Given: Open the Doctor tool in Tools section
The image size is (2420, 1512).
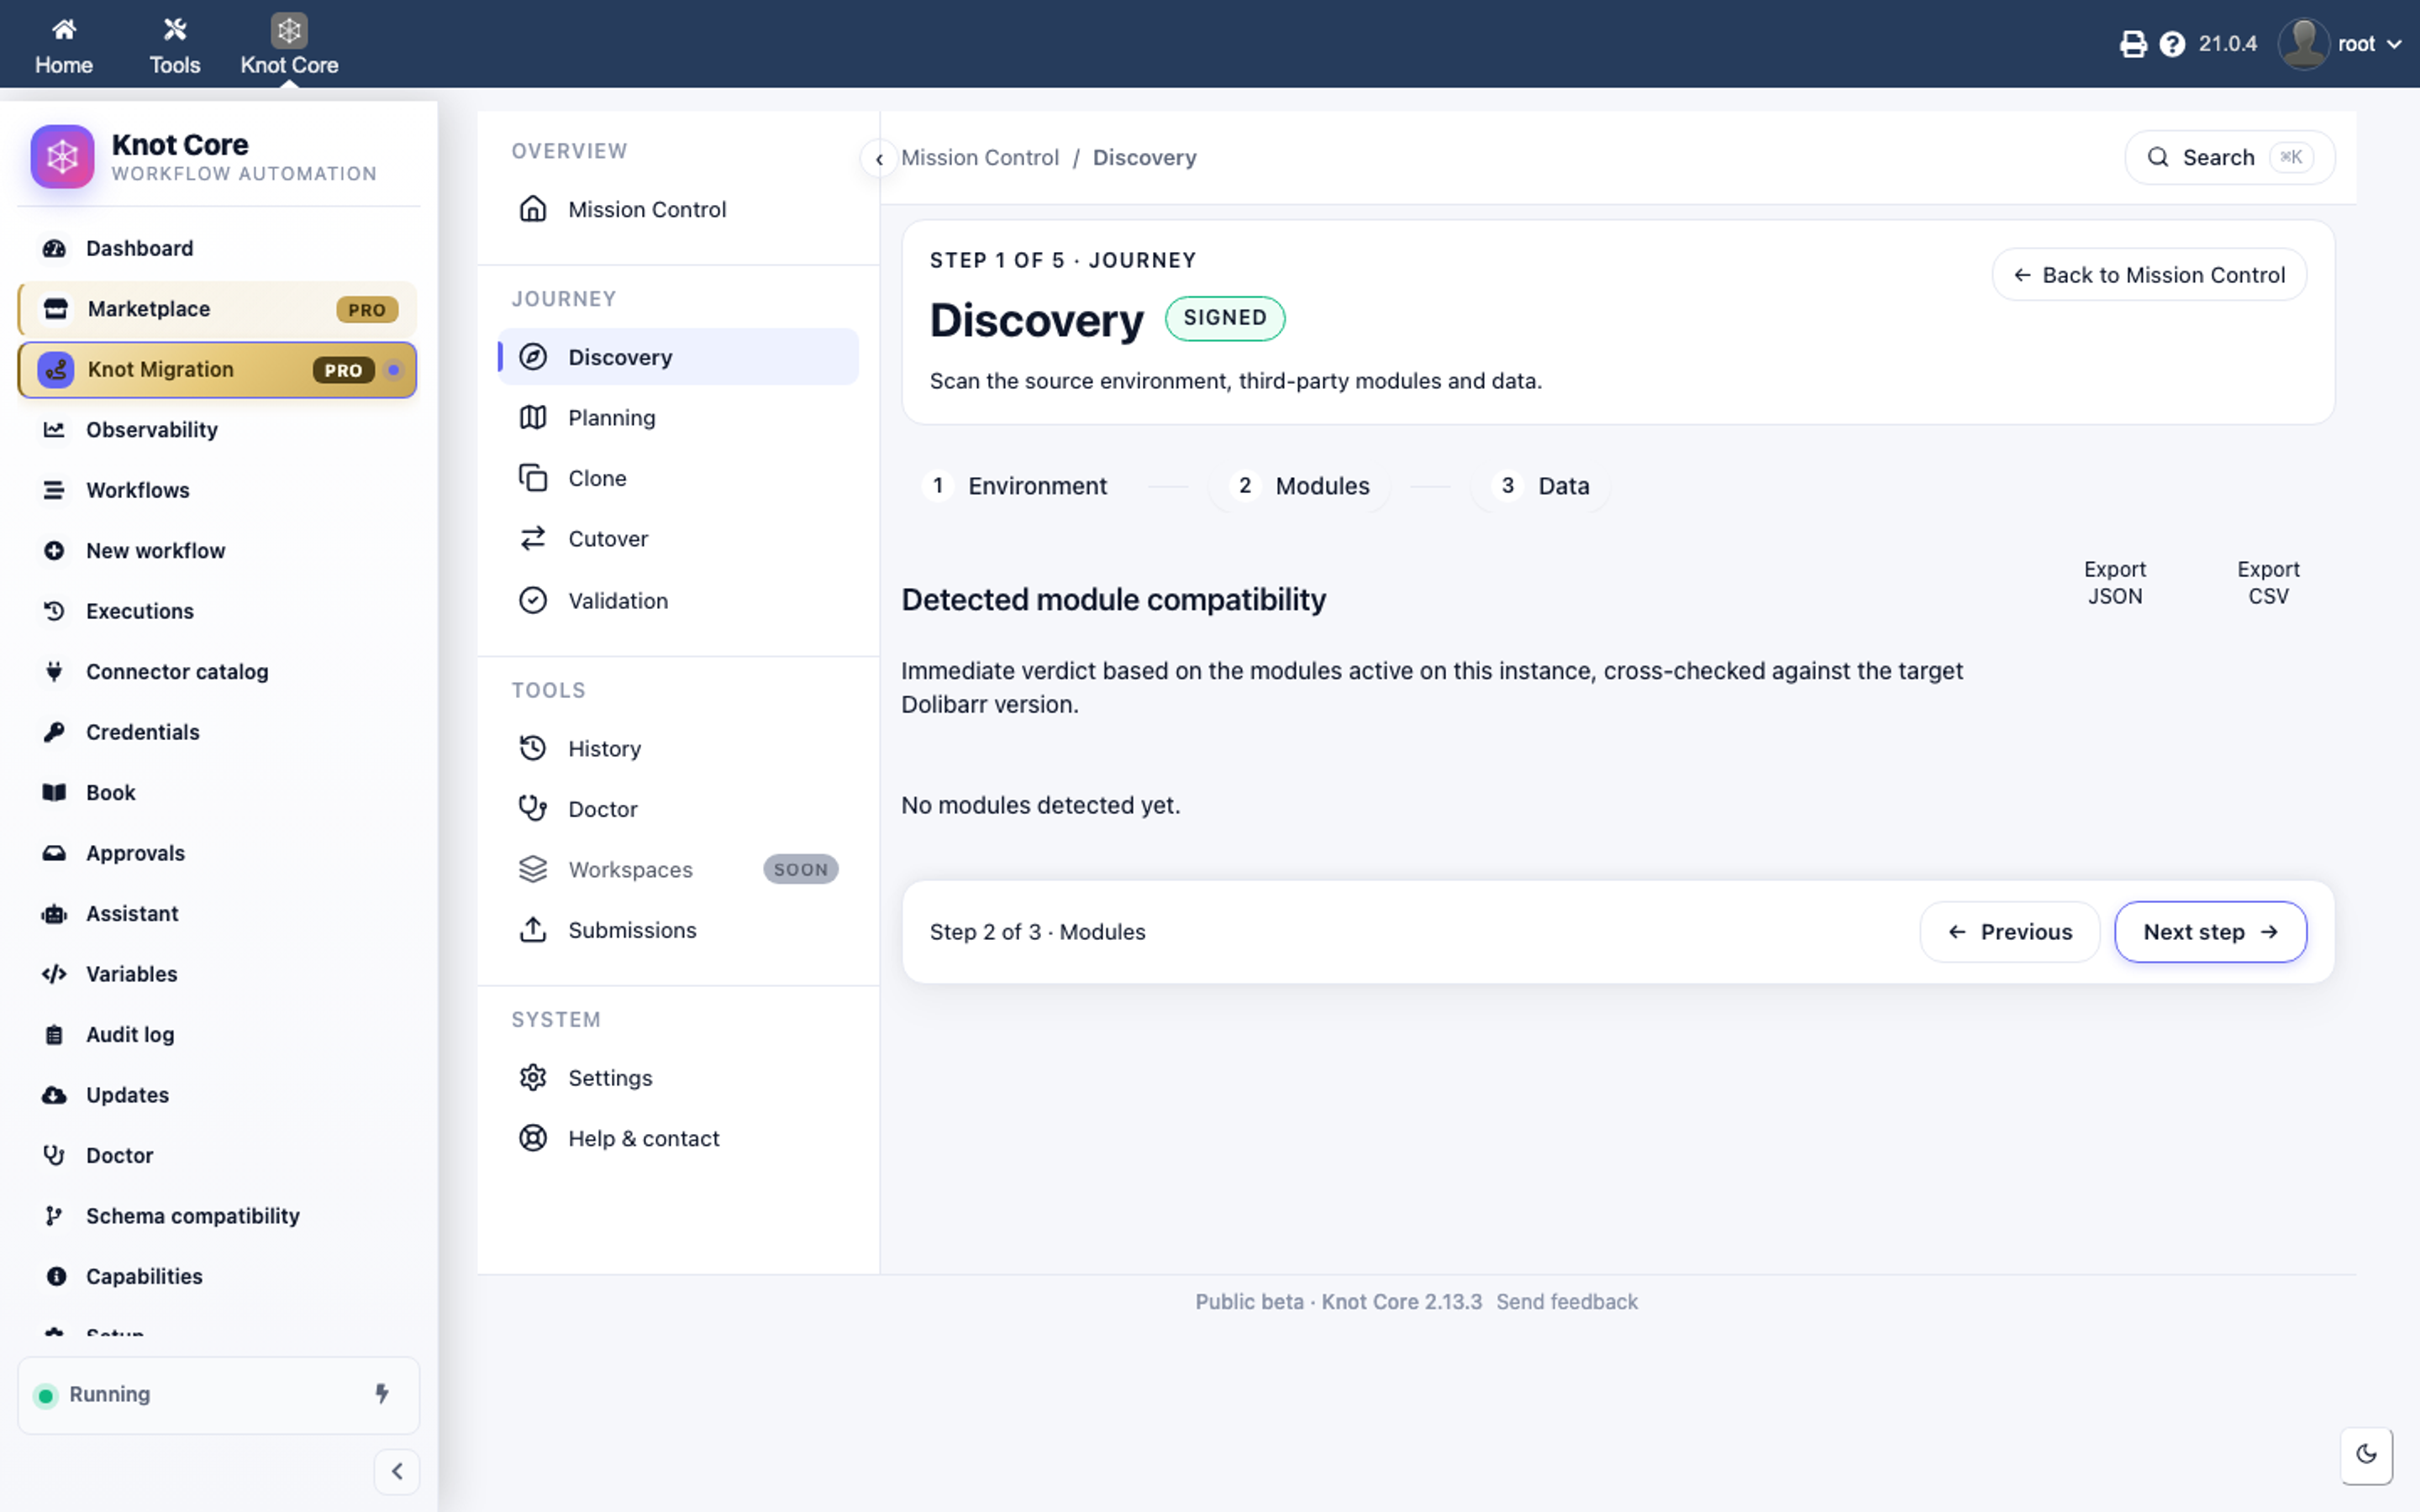Looking at the screenshot, I should [x=678, y=809].
